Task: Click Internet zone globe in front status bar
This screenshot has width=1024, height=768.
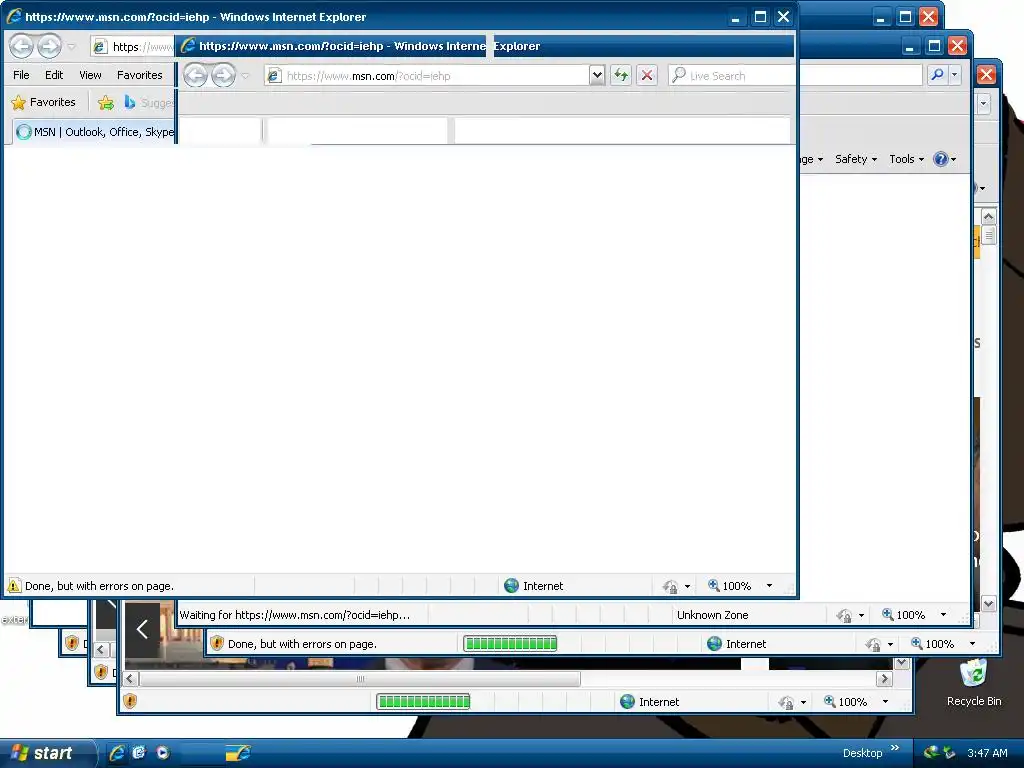Action: [x=511, y=586]
